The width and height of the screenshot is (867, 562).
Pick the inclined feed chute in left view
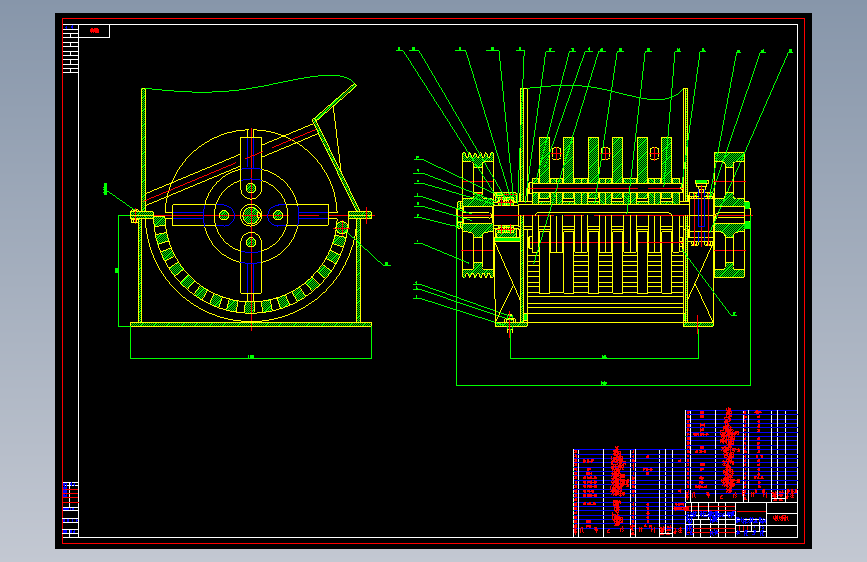pyautogui.click(x=232, y=164)
